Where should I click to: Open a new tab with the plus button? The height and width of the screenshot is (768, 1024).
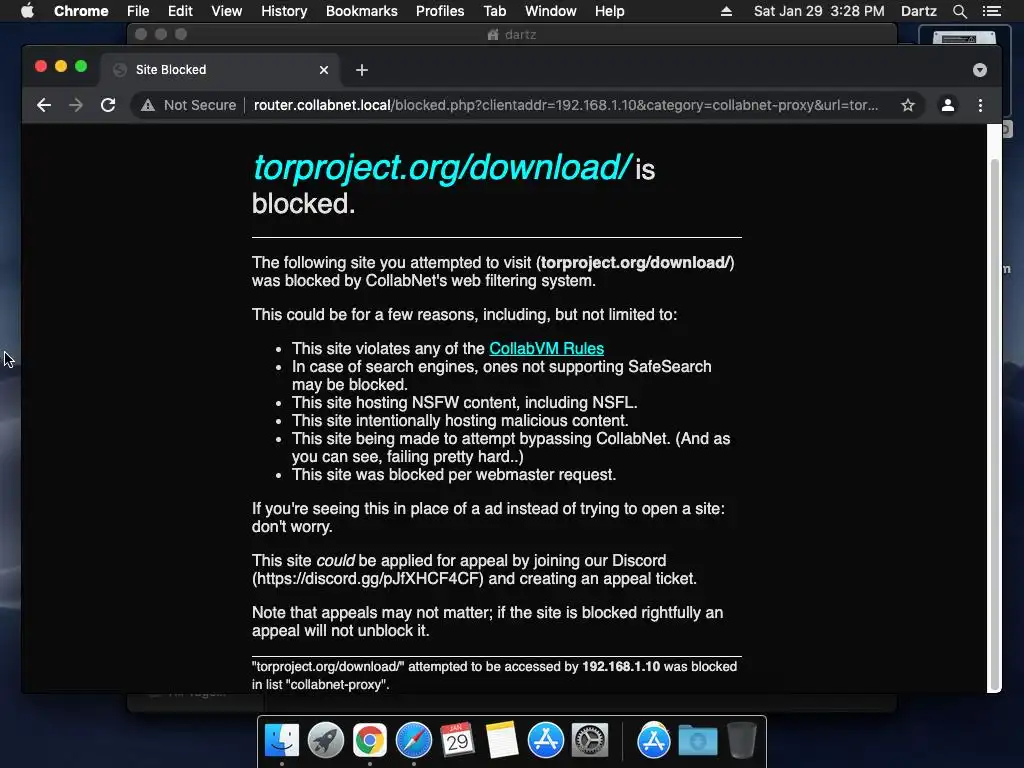[362, 70]
